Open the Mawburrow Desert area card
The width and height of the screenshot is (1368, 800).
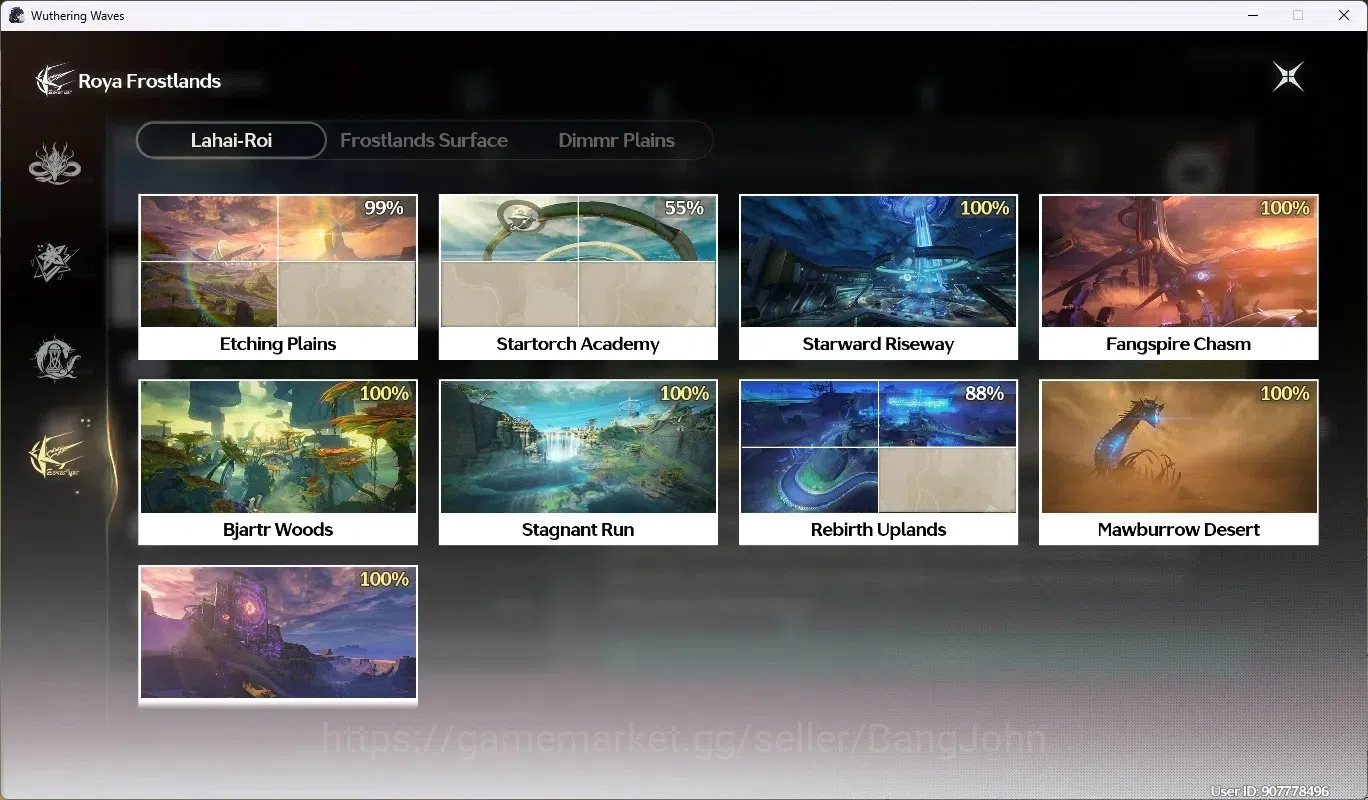(1179, 462)
